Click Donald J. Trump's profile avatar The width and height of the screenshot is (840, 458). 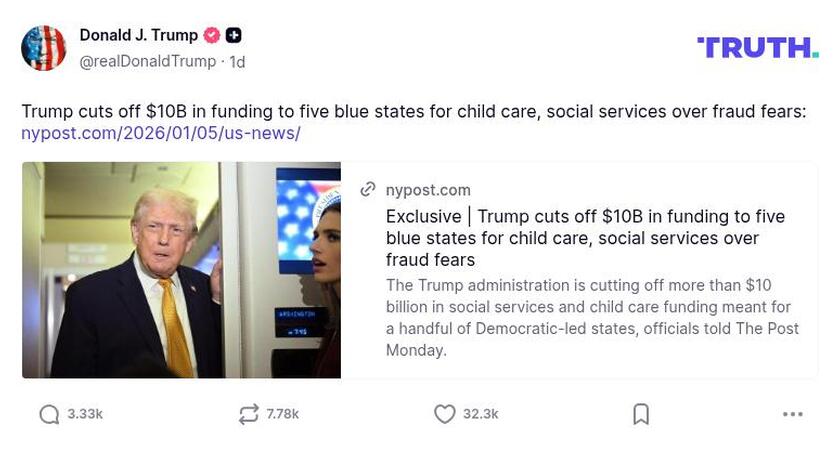pos(44,47)
